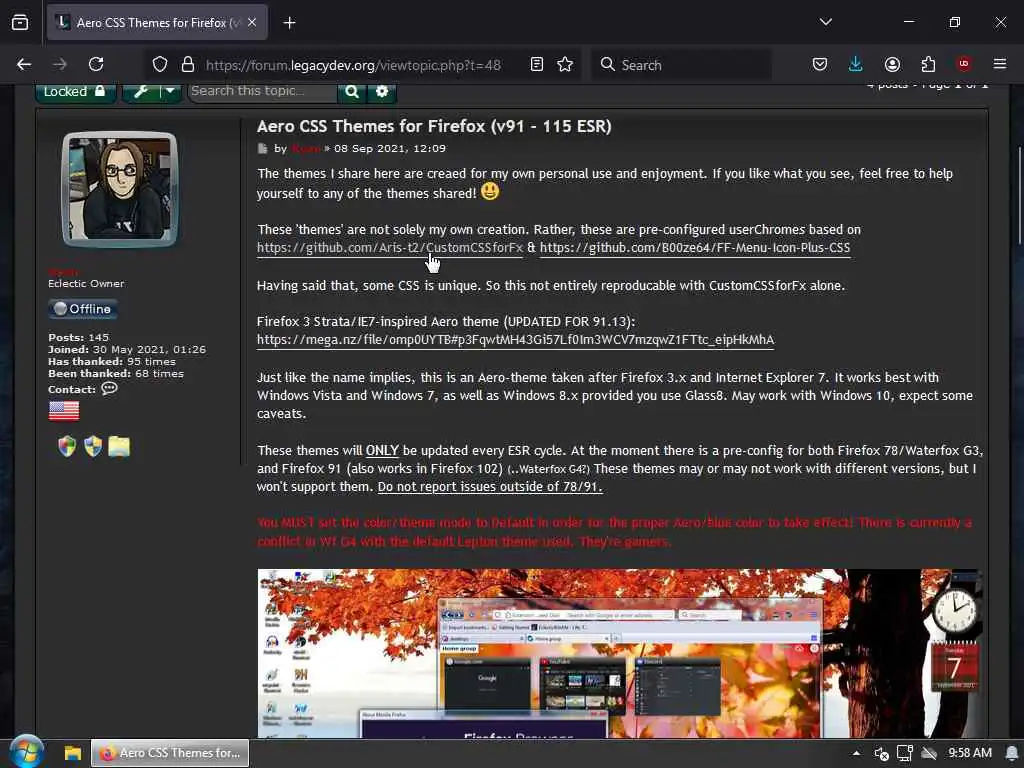Open the post author's name link
1024x768 pixels.
coord(306,148)
